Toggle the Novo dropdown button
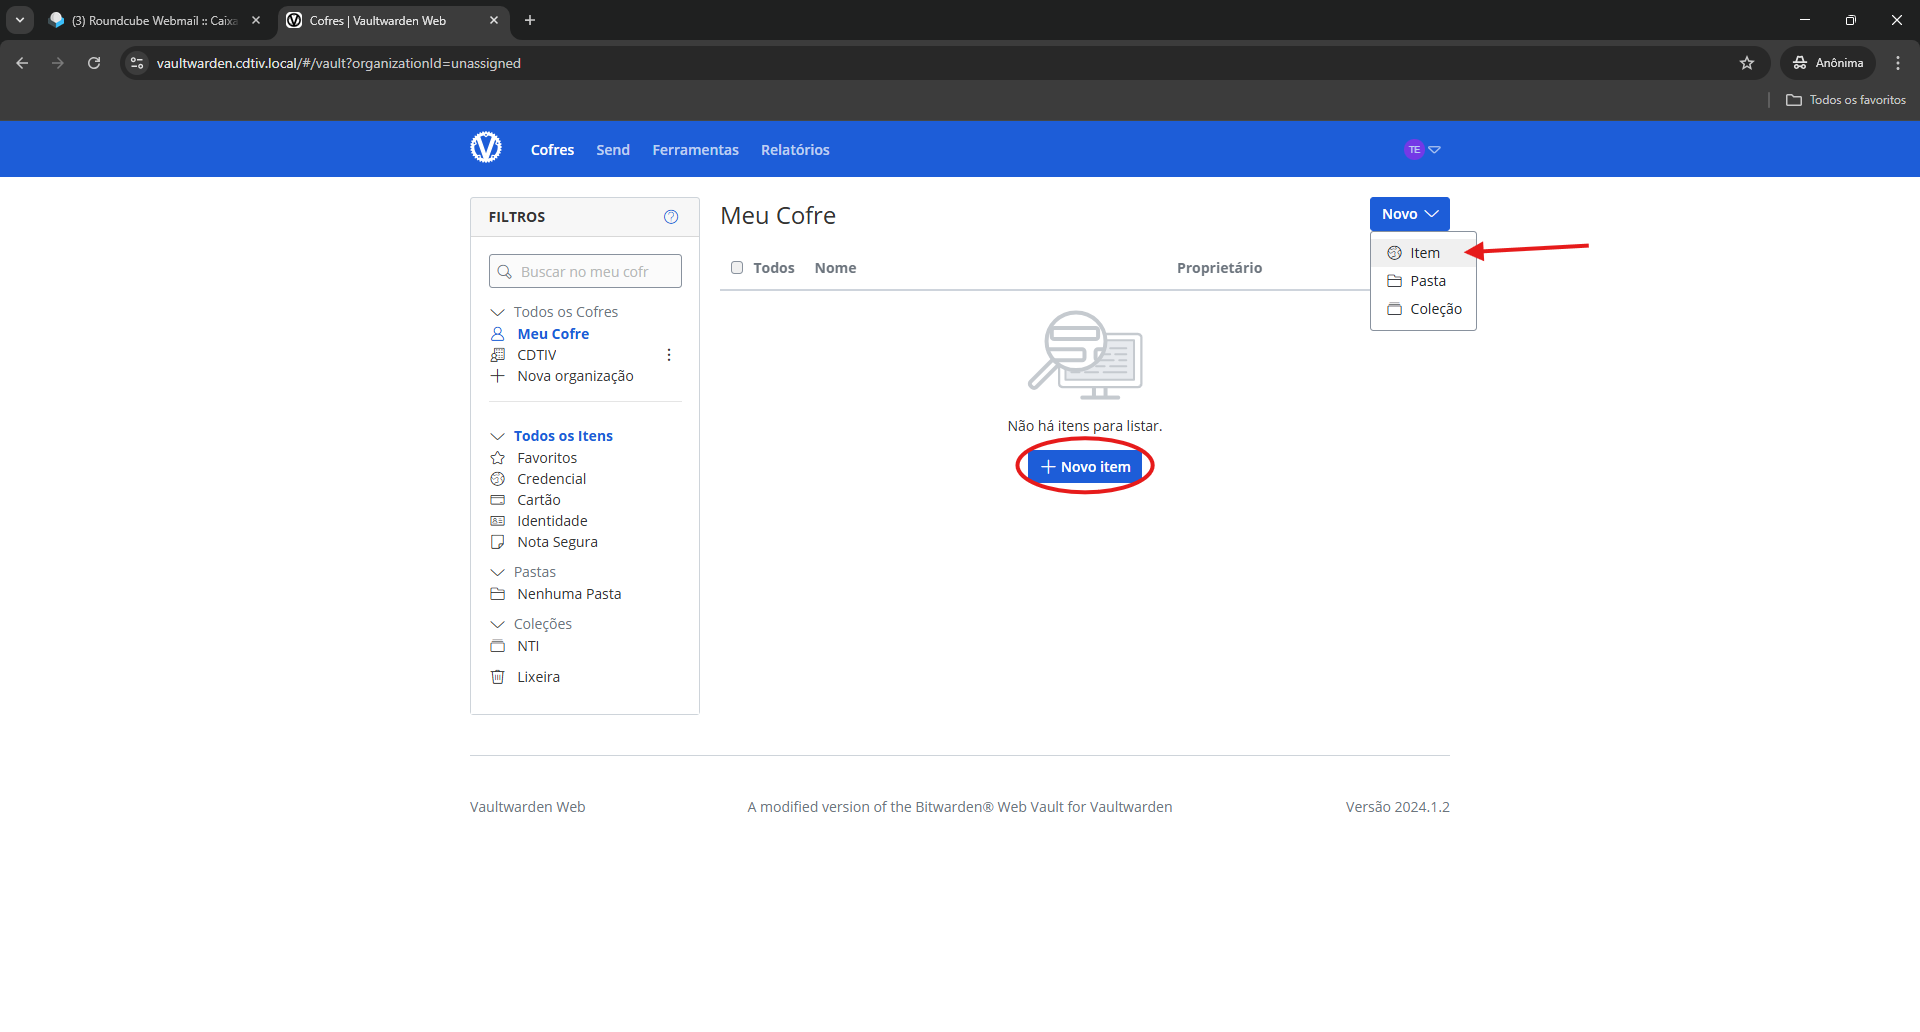1920x1032 pixels. [x=1409, y=214]
